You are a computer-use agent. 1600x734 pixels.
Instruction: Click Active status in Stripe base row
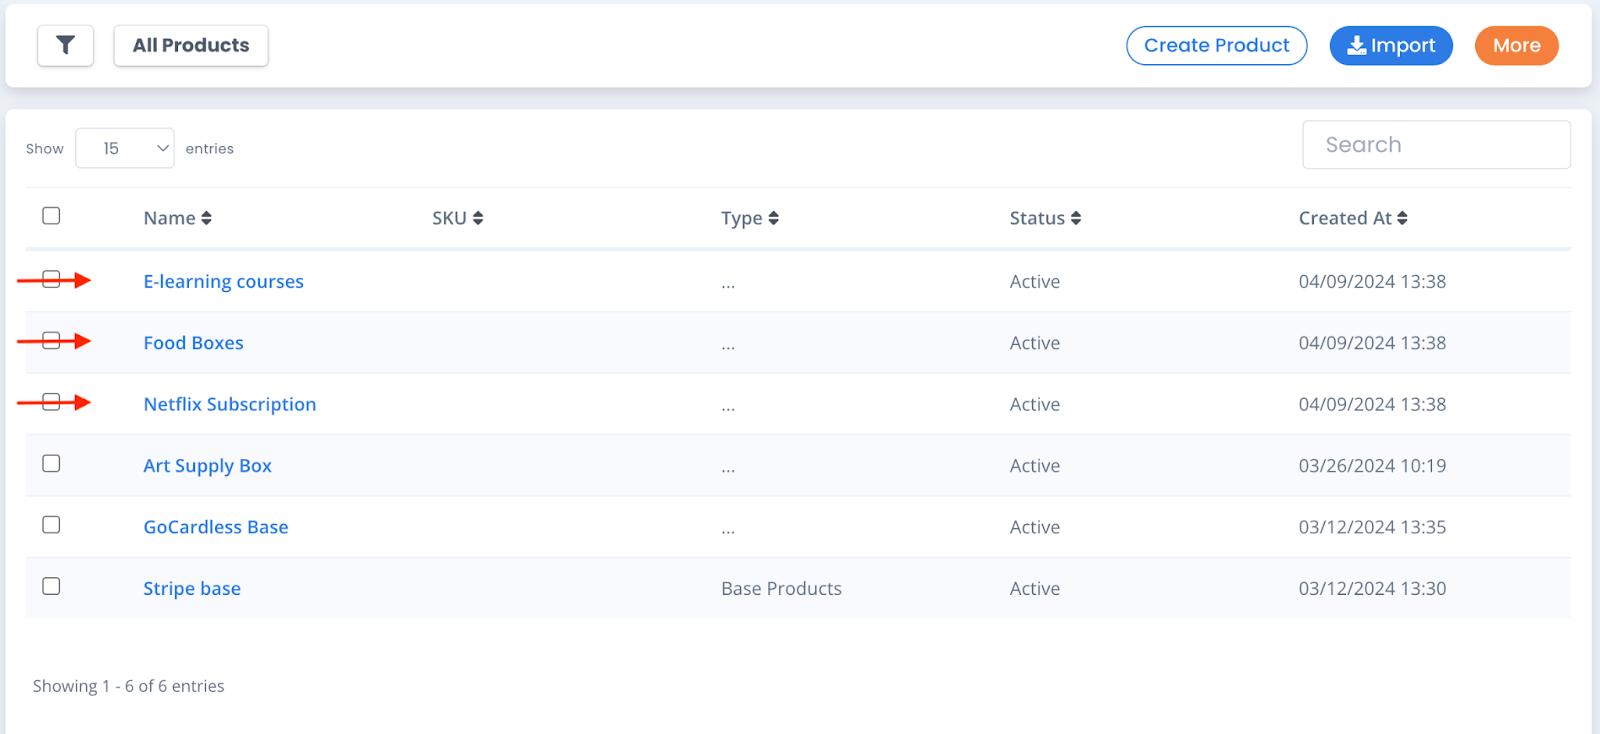point(1034,589)
